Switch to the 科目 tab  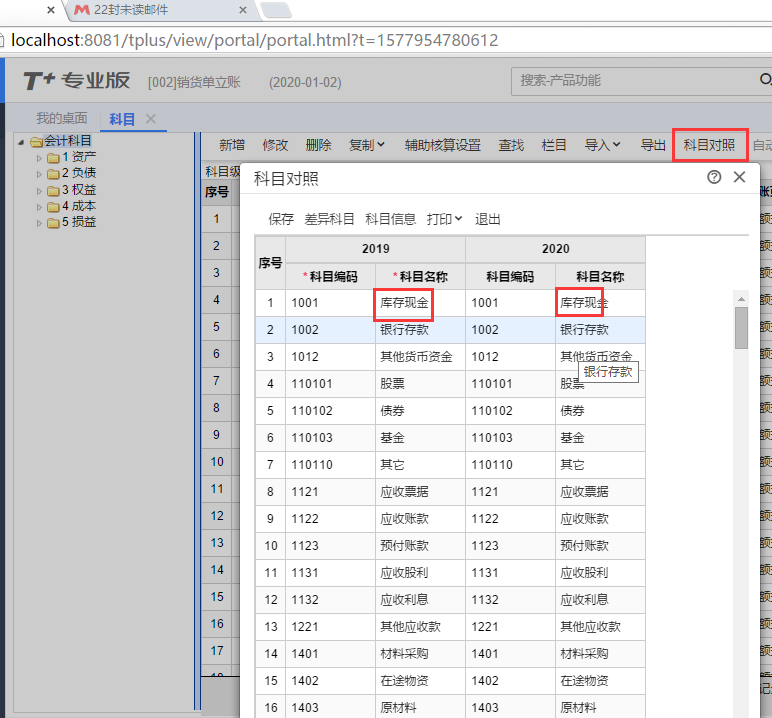122,119
